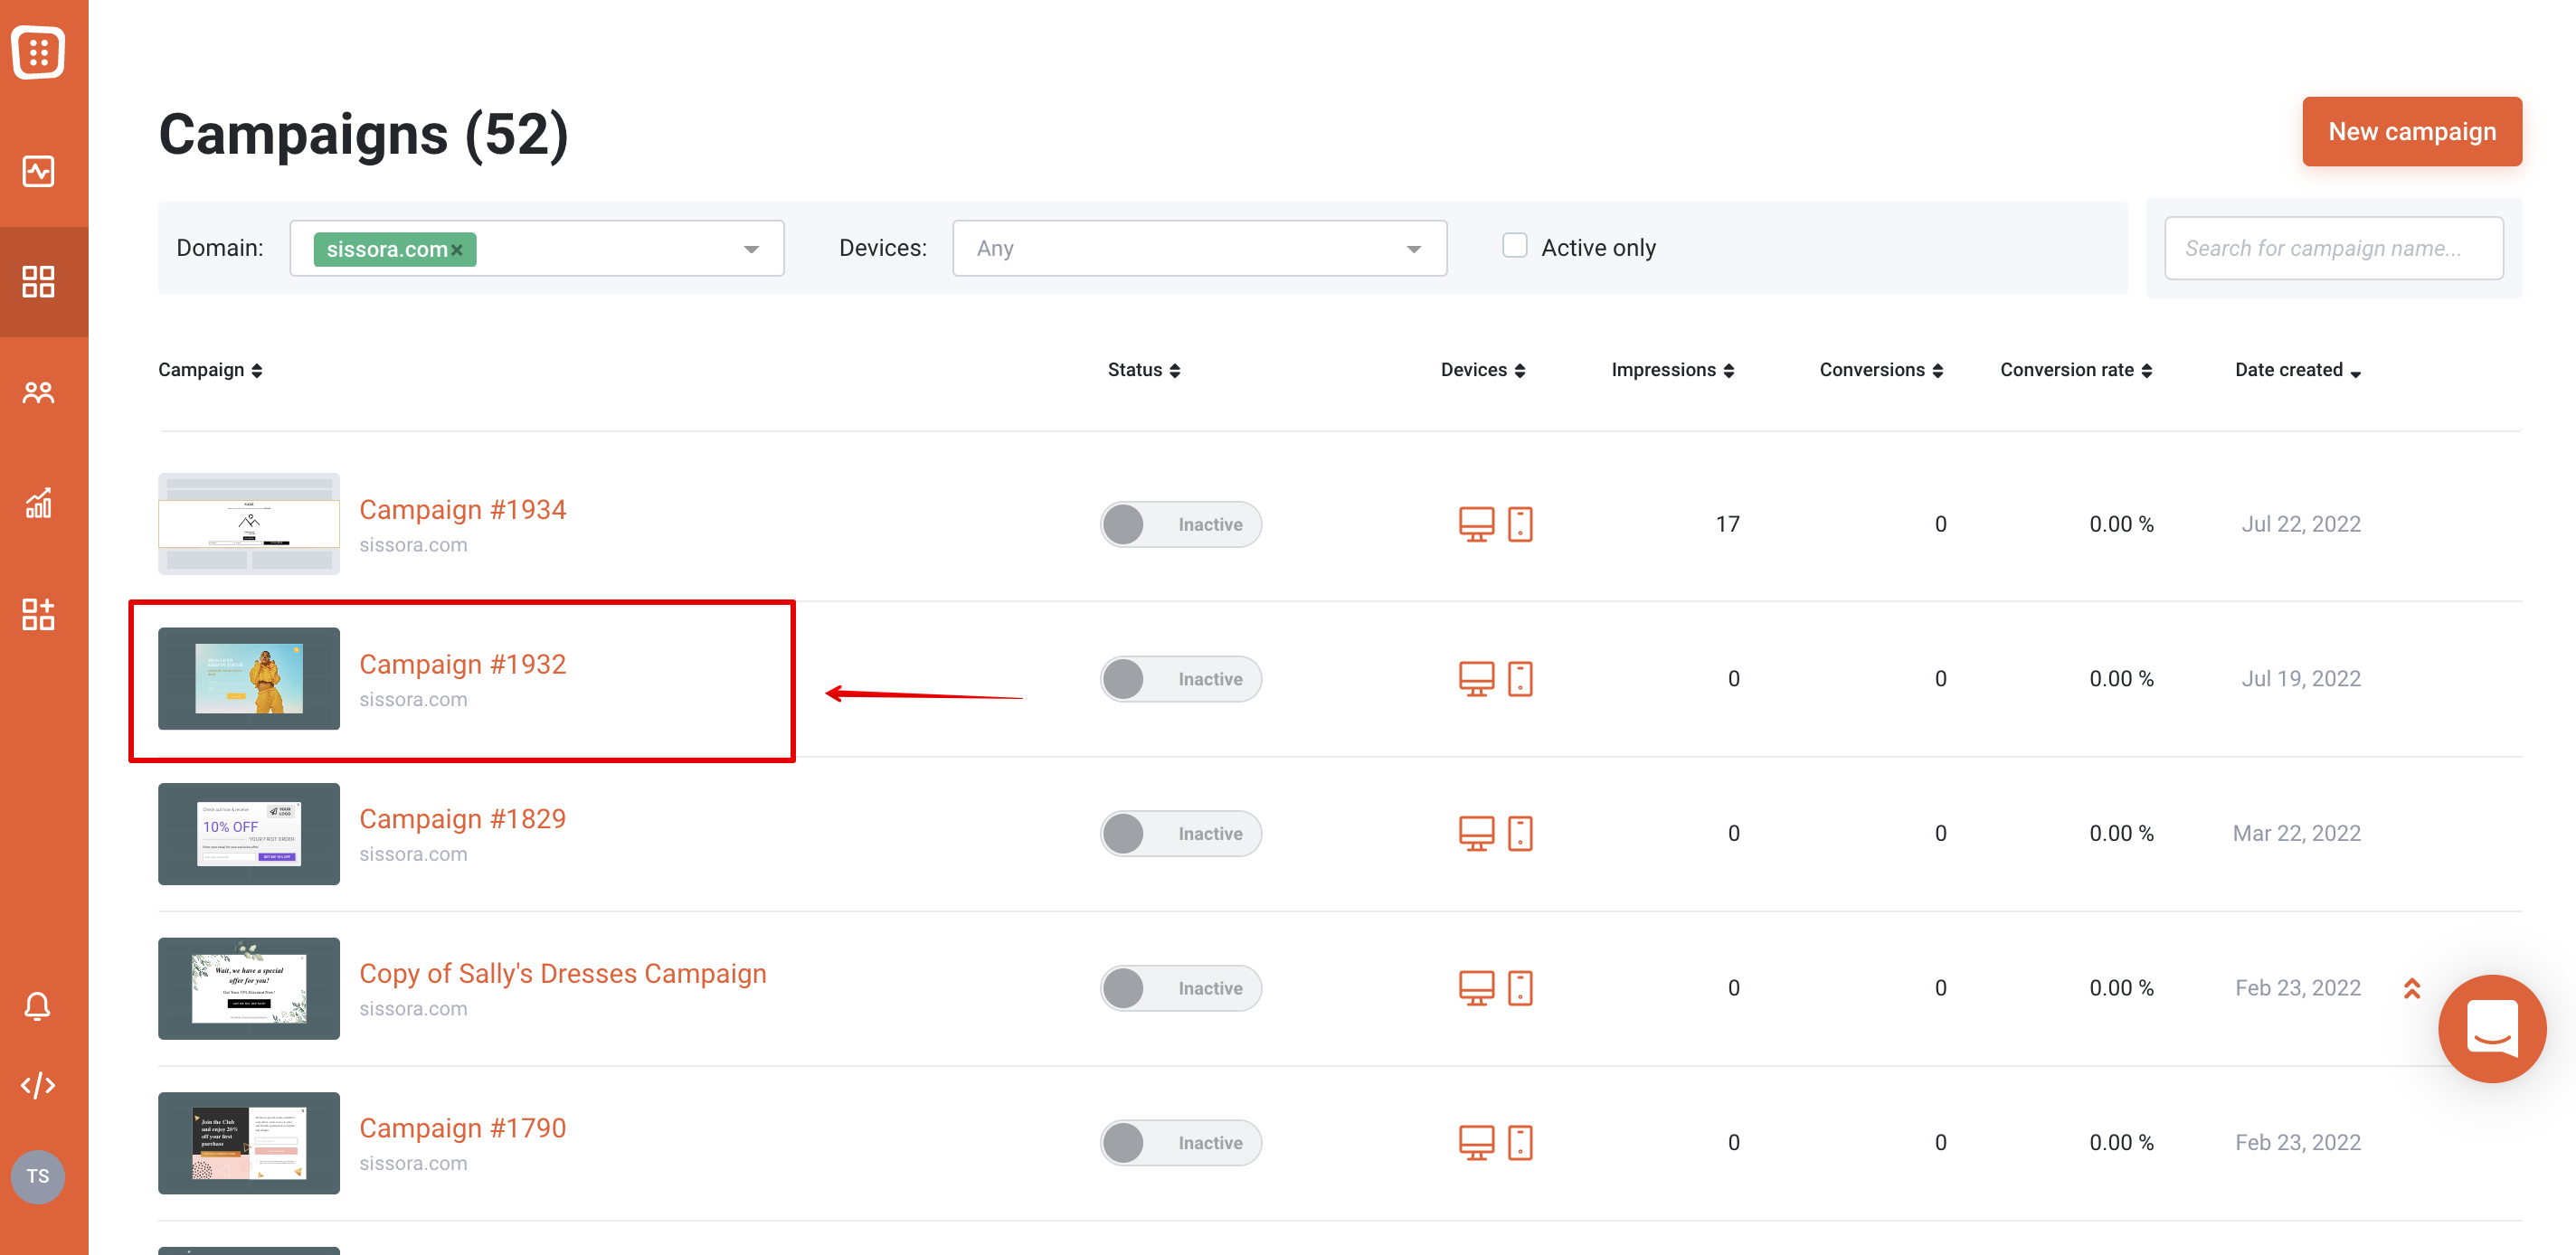Sort by Campaign column

pyautogui.click(x=210, y=370)
